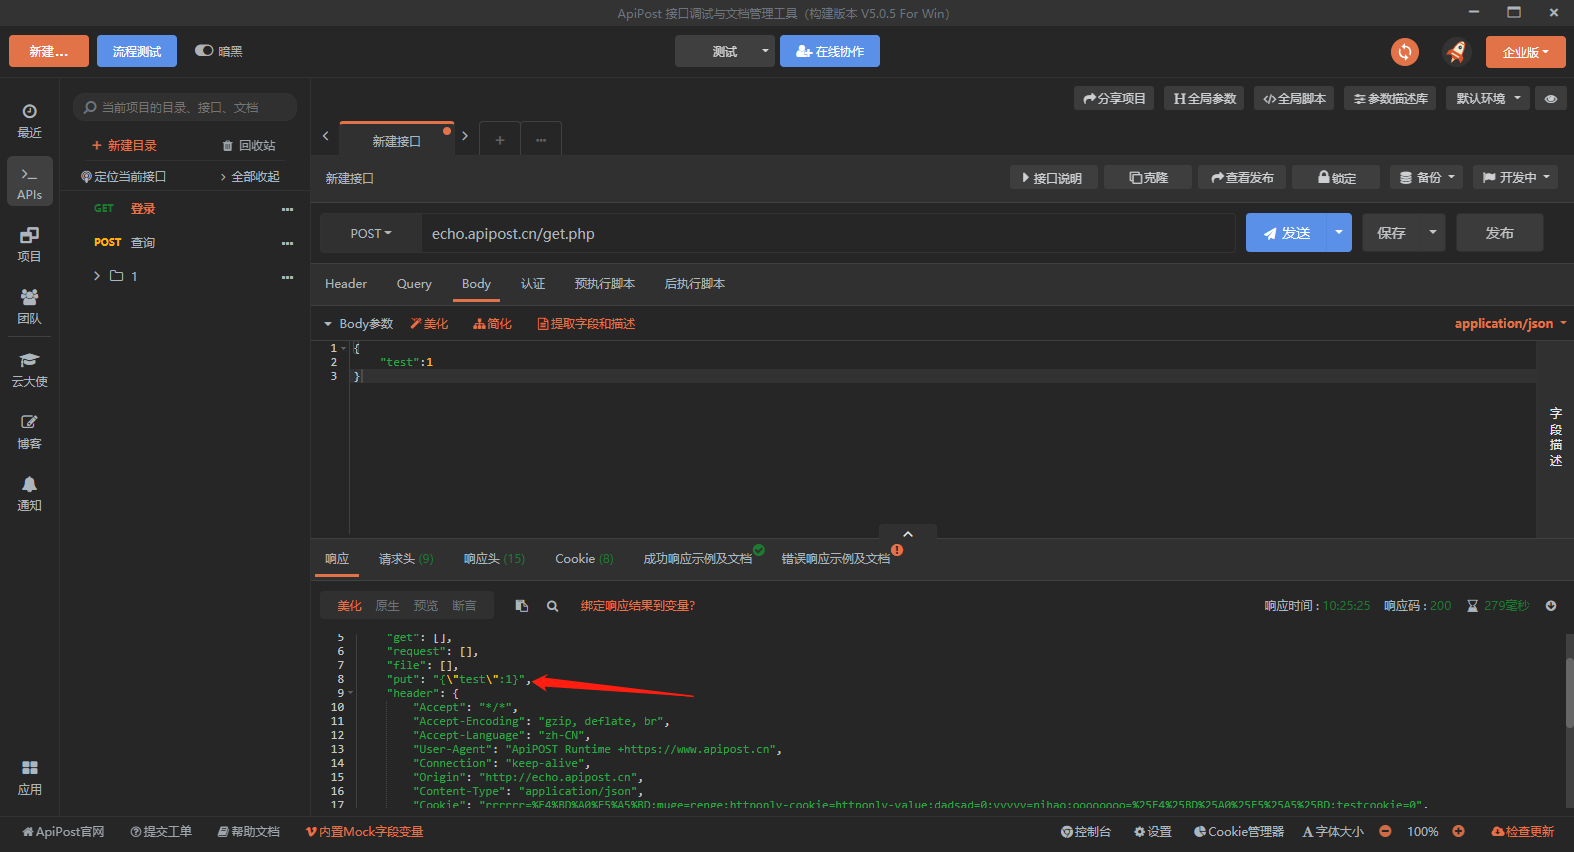Open tab overflow menu with three dots
Screen dimensions: 1574x852
(541, 140)
